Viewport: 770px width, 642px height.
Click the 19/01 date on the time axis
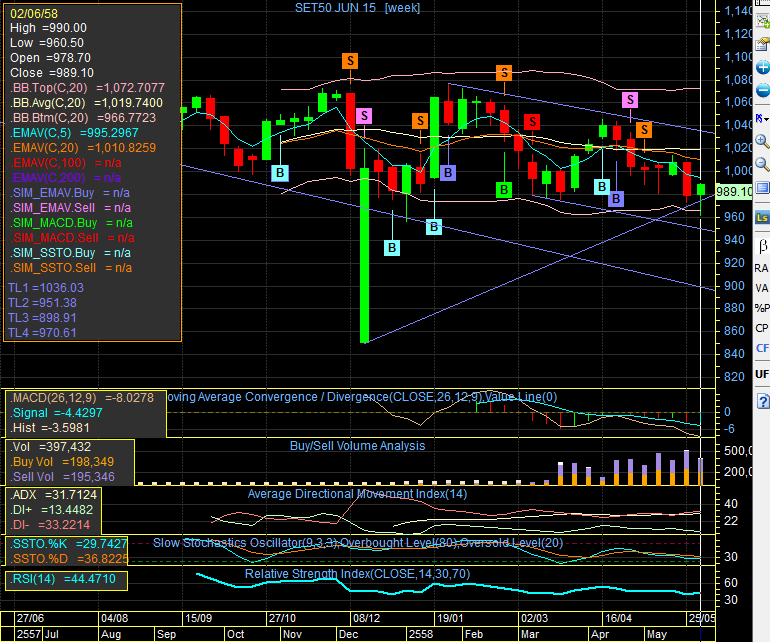(x=450, y=618)
